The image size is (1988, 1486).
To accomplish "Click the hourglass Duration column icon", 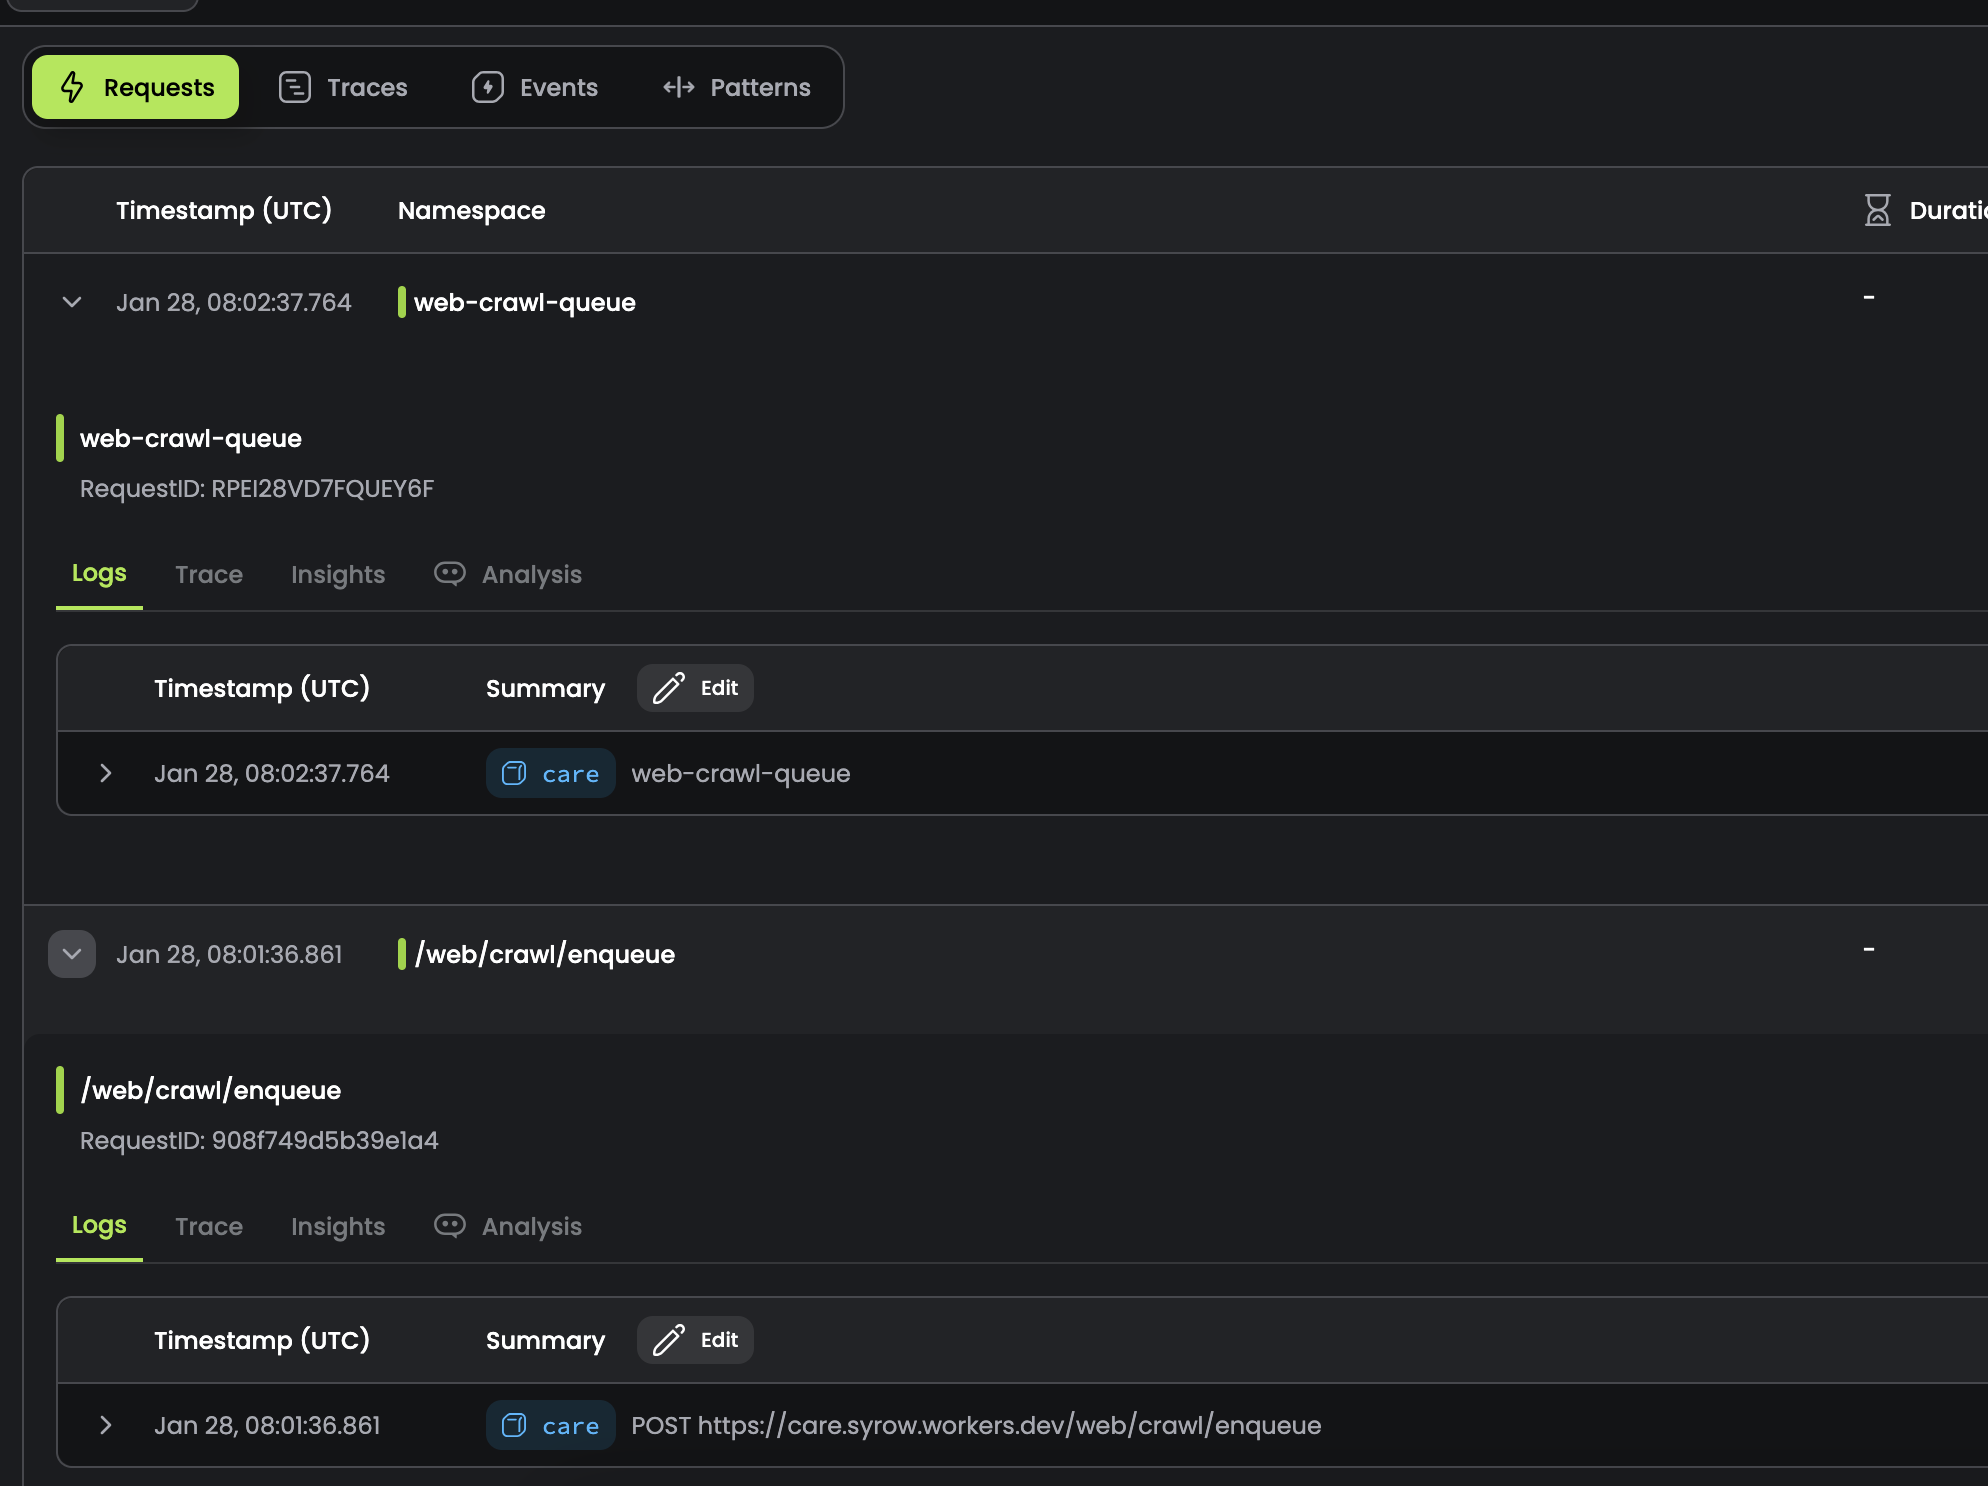I will pyautogui.click(x=1877, y=210).
